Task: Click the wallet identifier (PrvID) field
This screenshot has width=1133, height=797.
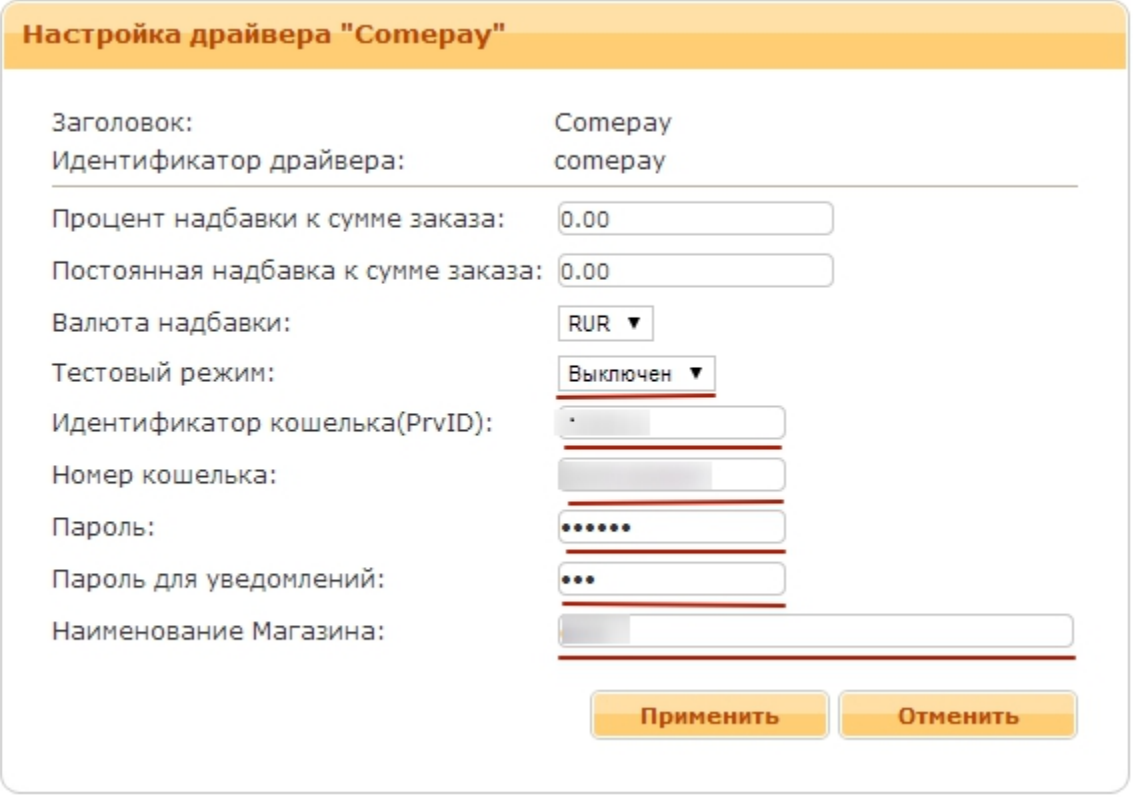Action: pos(671,423)
